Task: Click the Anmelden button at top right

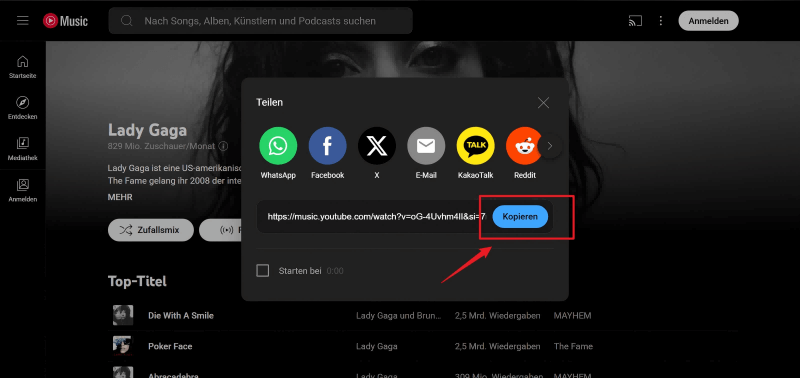Action: coord(708,21)
